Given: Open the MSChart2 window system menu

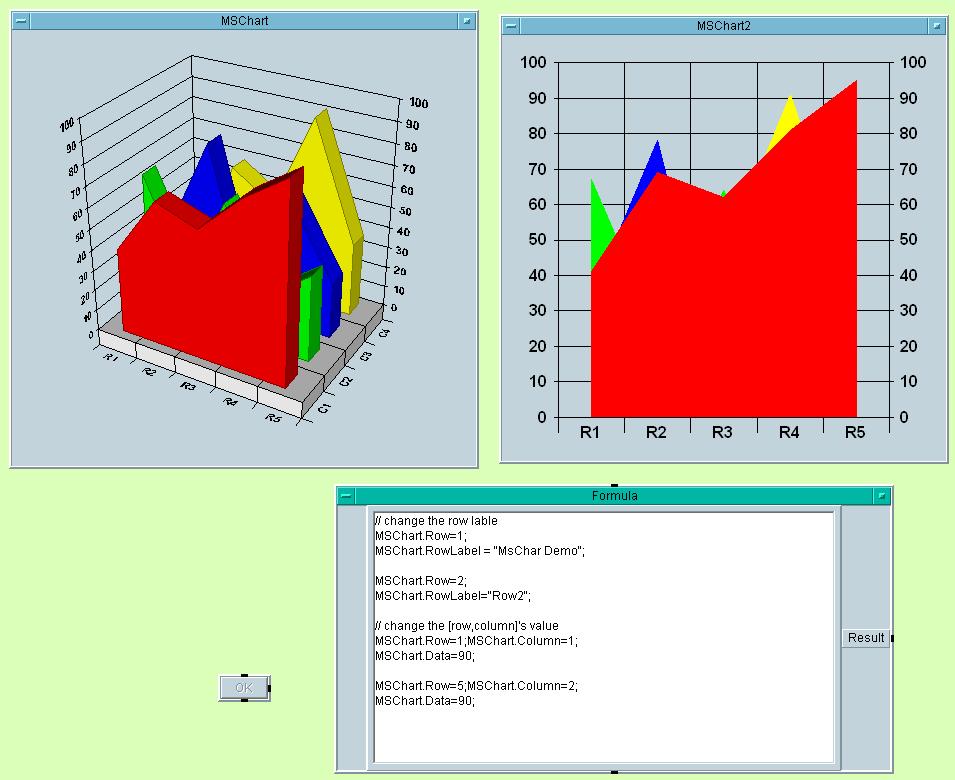Looking at the screenshot, I should [511, 26].
